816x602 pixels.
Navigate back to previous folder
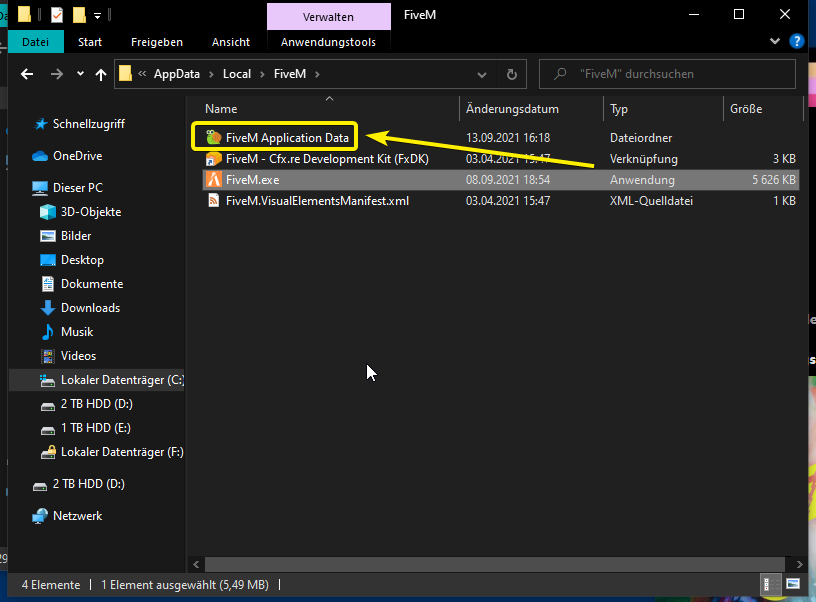pos(27,74)
